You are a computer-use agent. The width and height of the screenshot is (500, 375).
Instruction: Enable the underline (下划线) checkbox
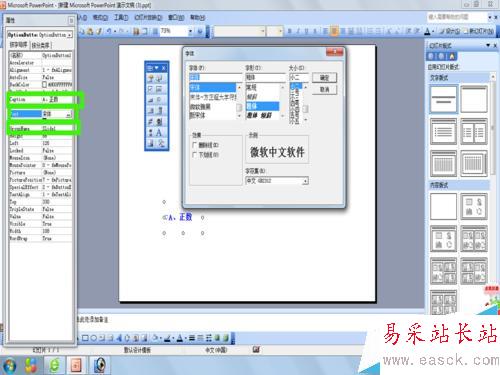coord(195,155)
